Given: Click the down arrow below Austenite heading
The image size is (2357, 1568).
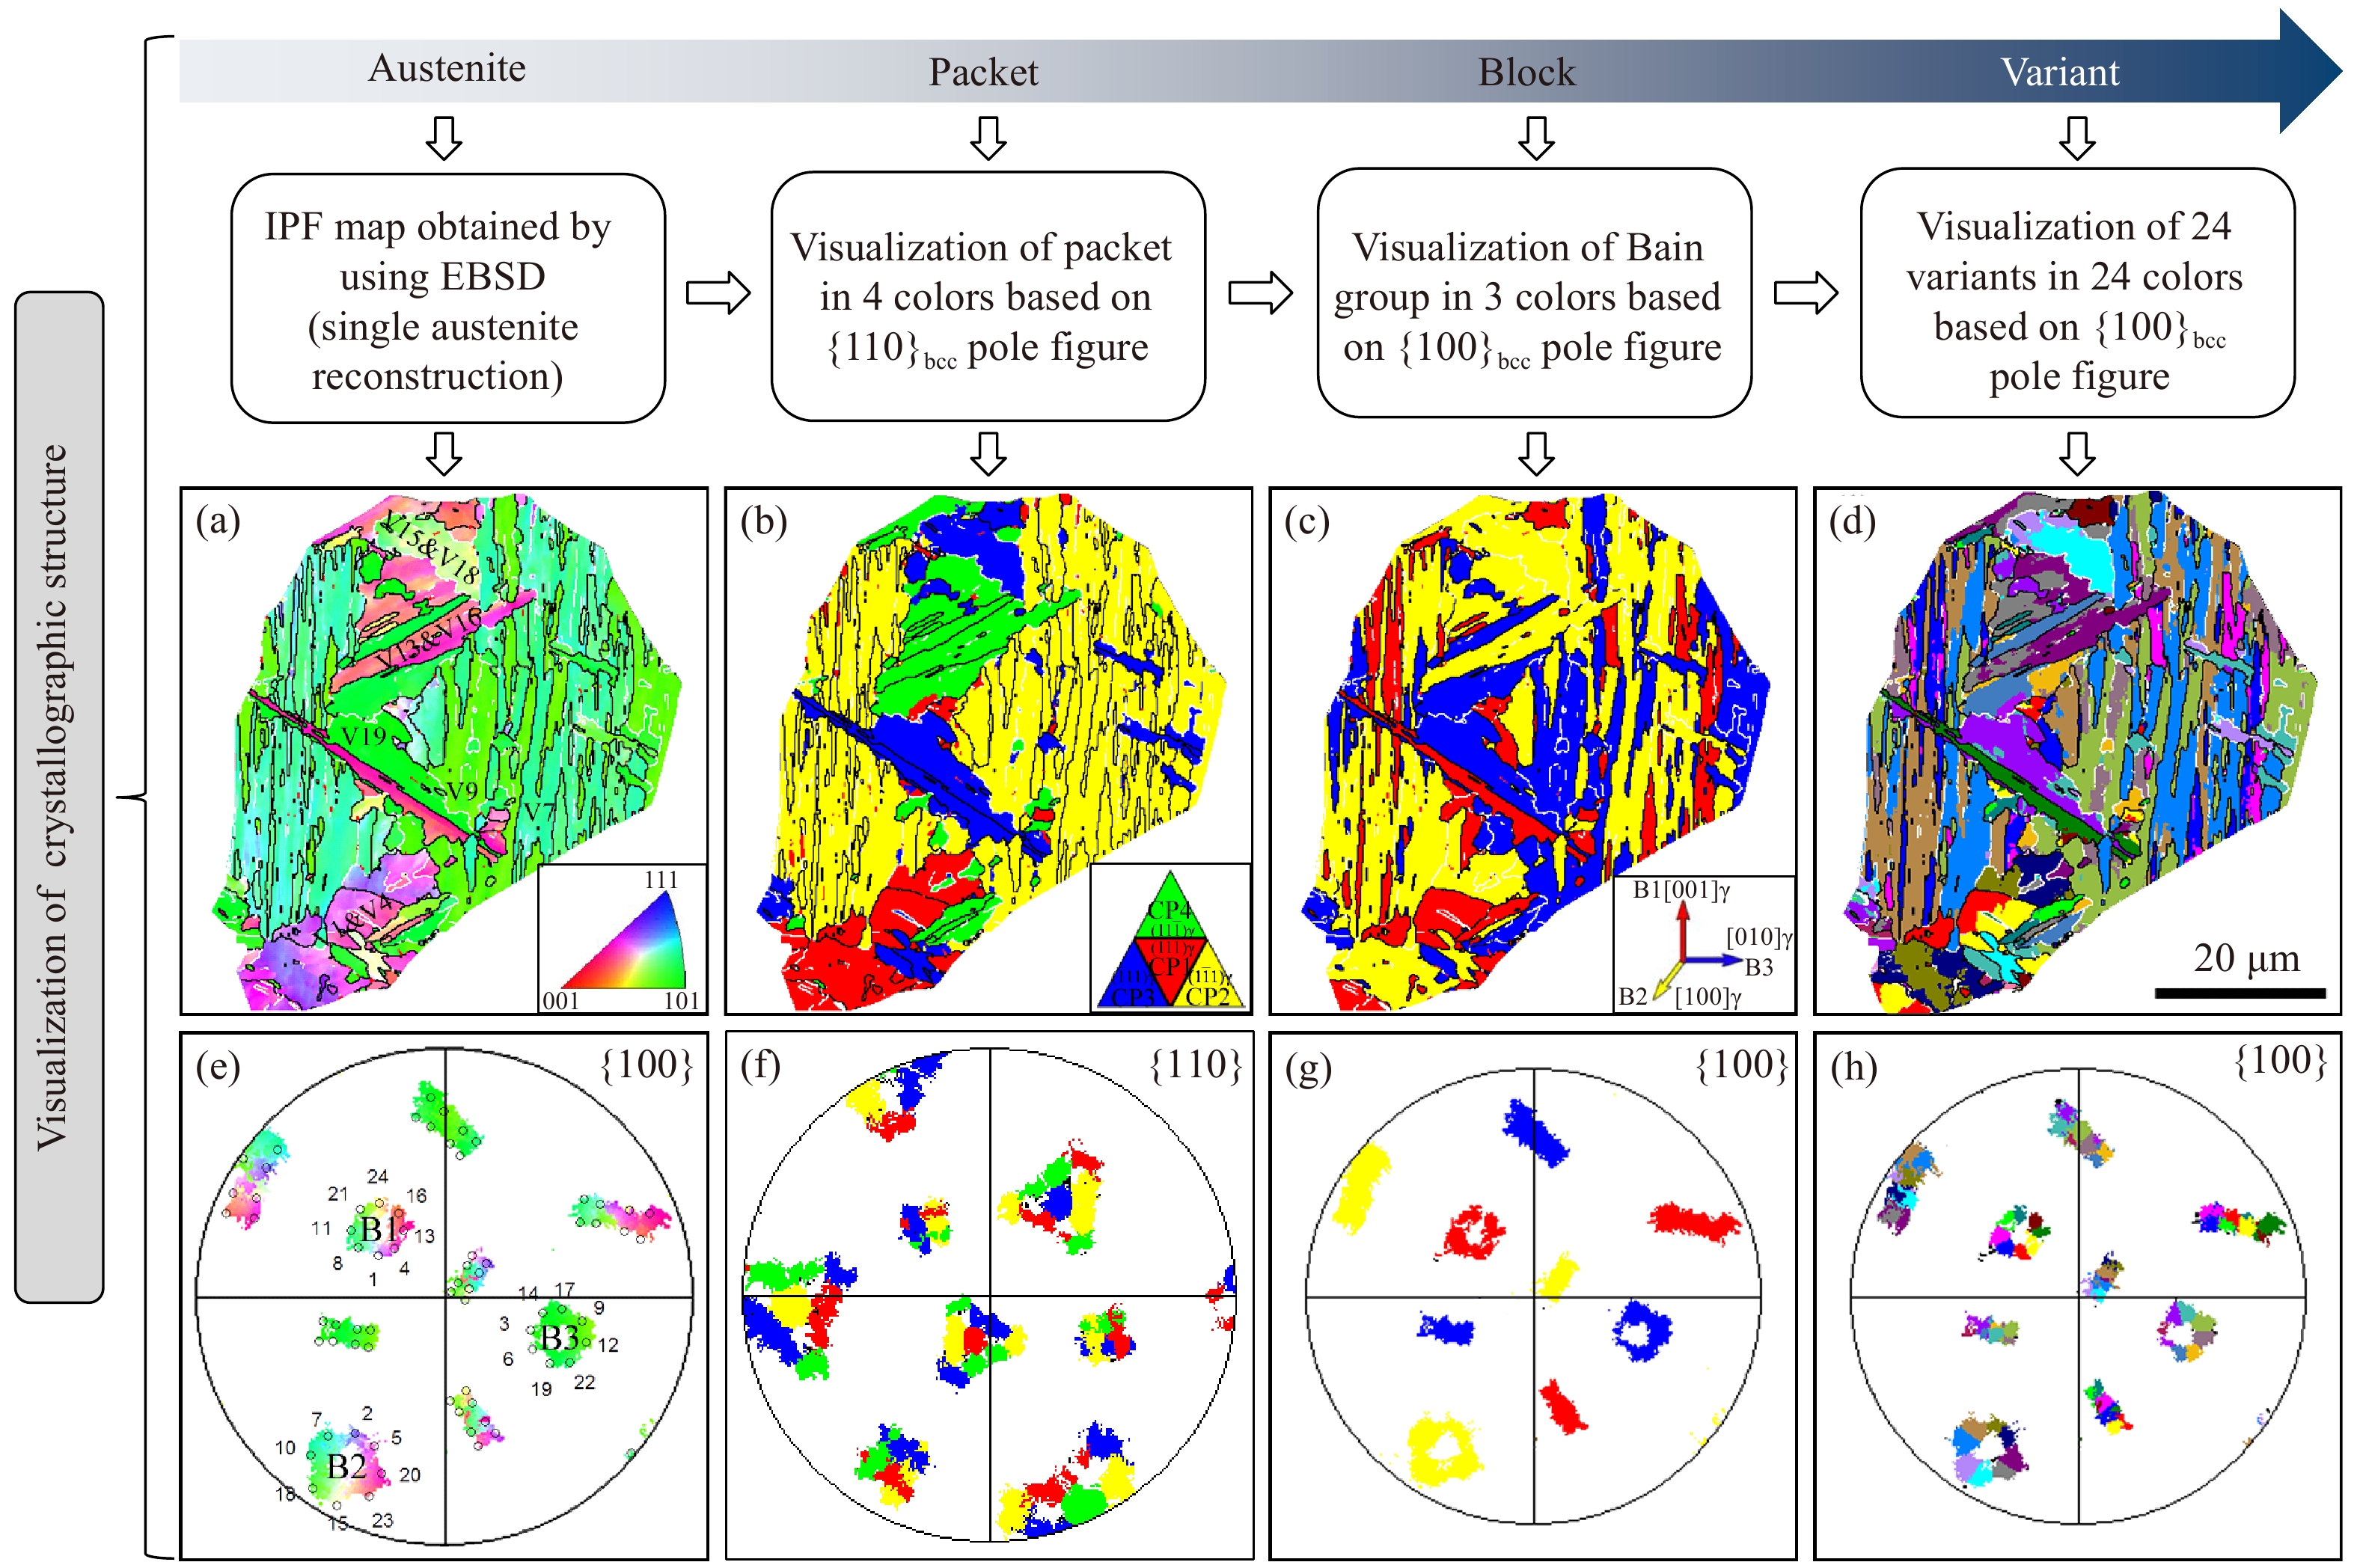Looking at the screenshot, I should (x=444, y=138).
